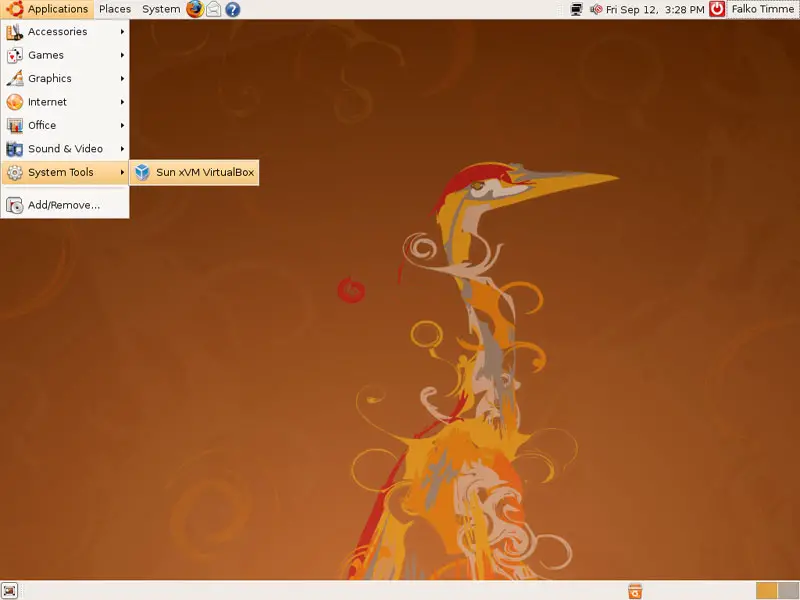Click the Office menu icon
The width and height of the screenshot is (800, 600).
pyautogui.click(x=14, y=126)
